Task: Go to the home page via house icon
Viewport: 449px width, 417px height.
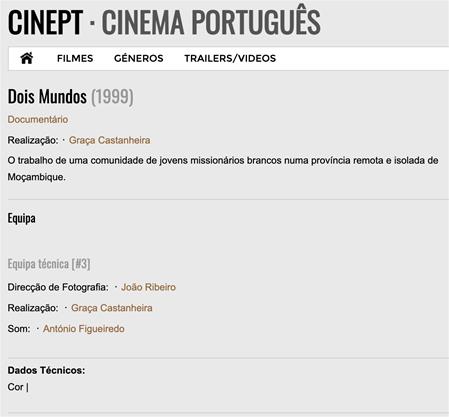Action: pos(27,58)
